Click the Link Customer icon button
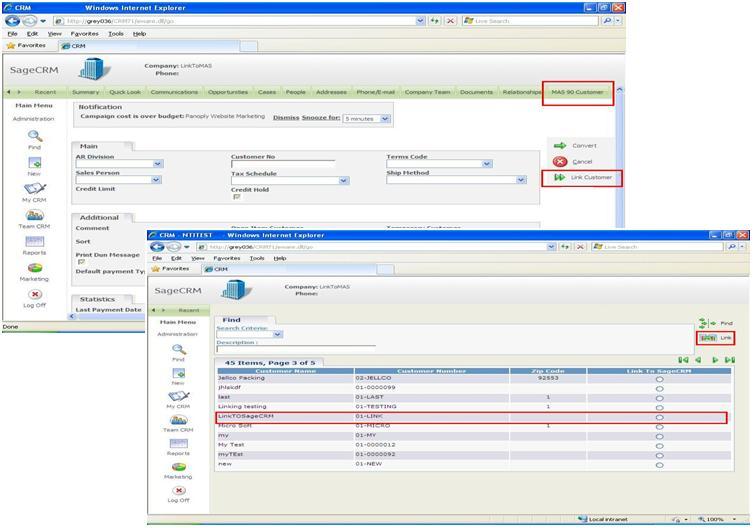 [x=560, y=178]
